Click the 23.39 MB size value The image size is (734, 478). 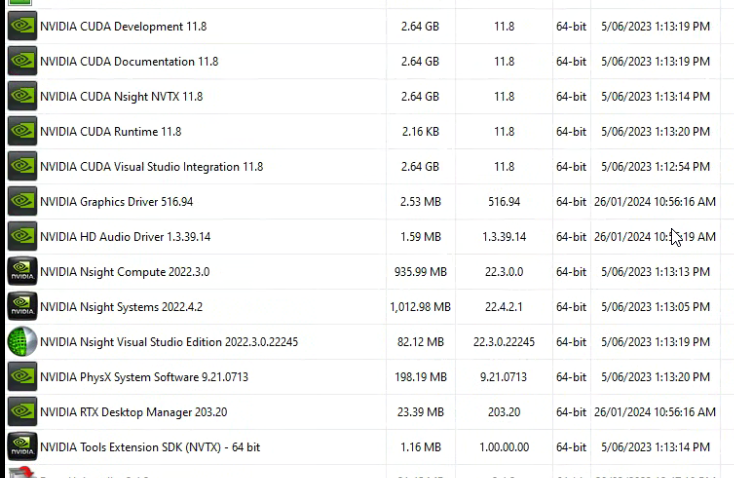tap(420, 412)
